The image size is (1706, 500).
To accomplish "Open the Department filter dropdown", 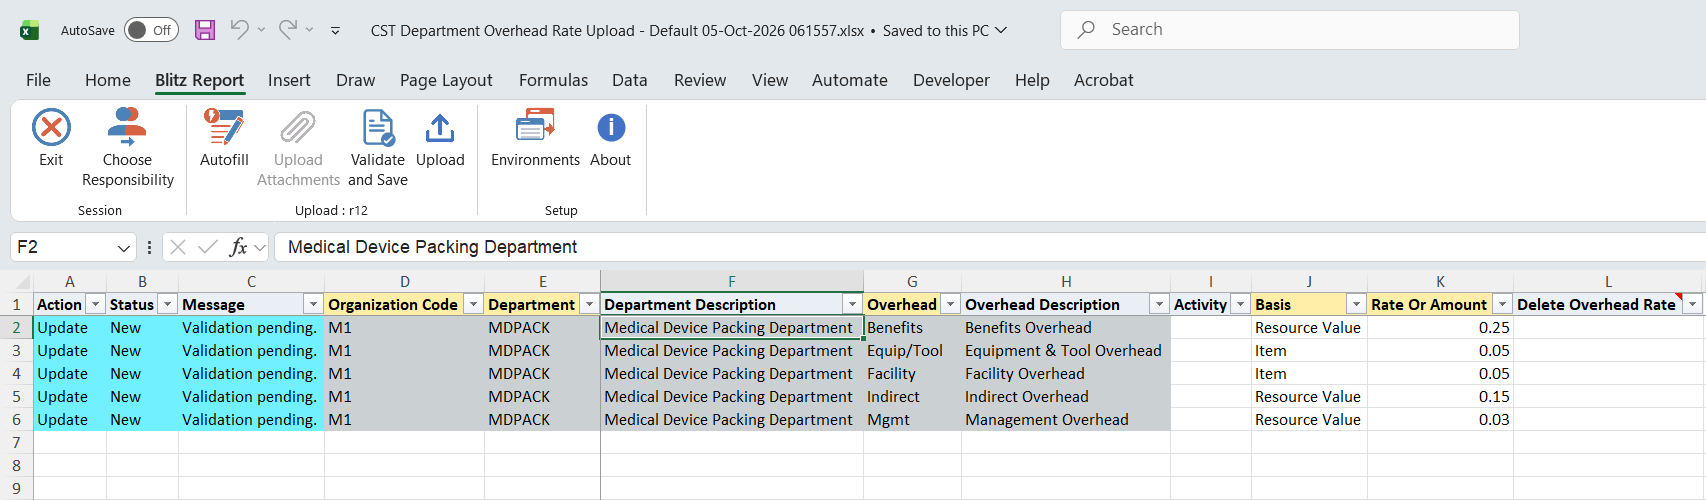I will tap(589, 304).
